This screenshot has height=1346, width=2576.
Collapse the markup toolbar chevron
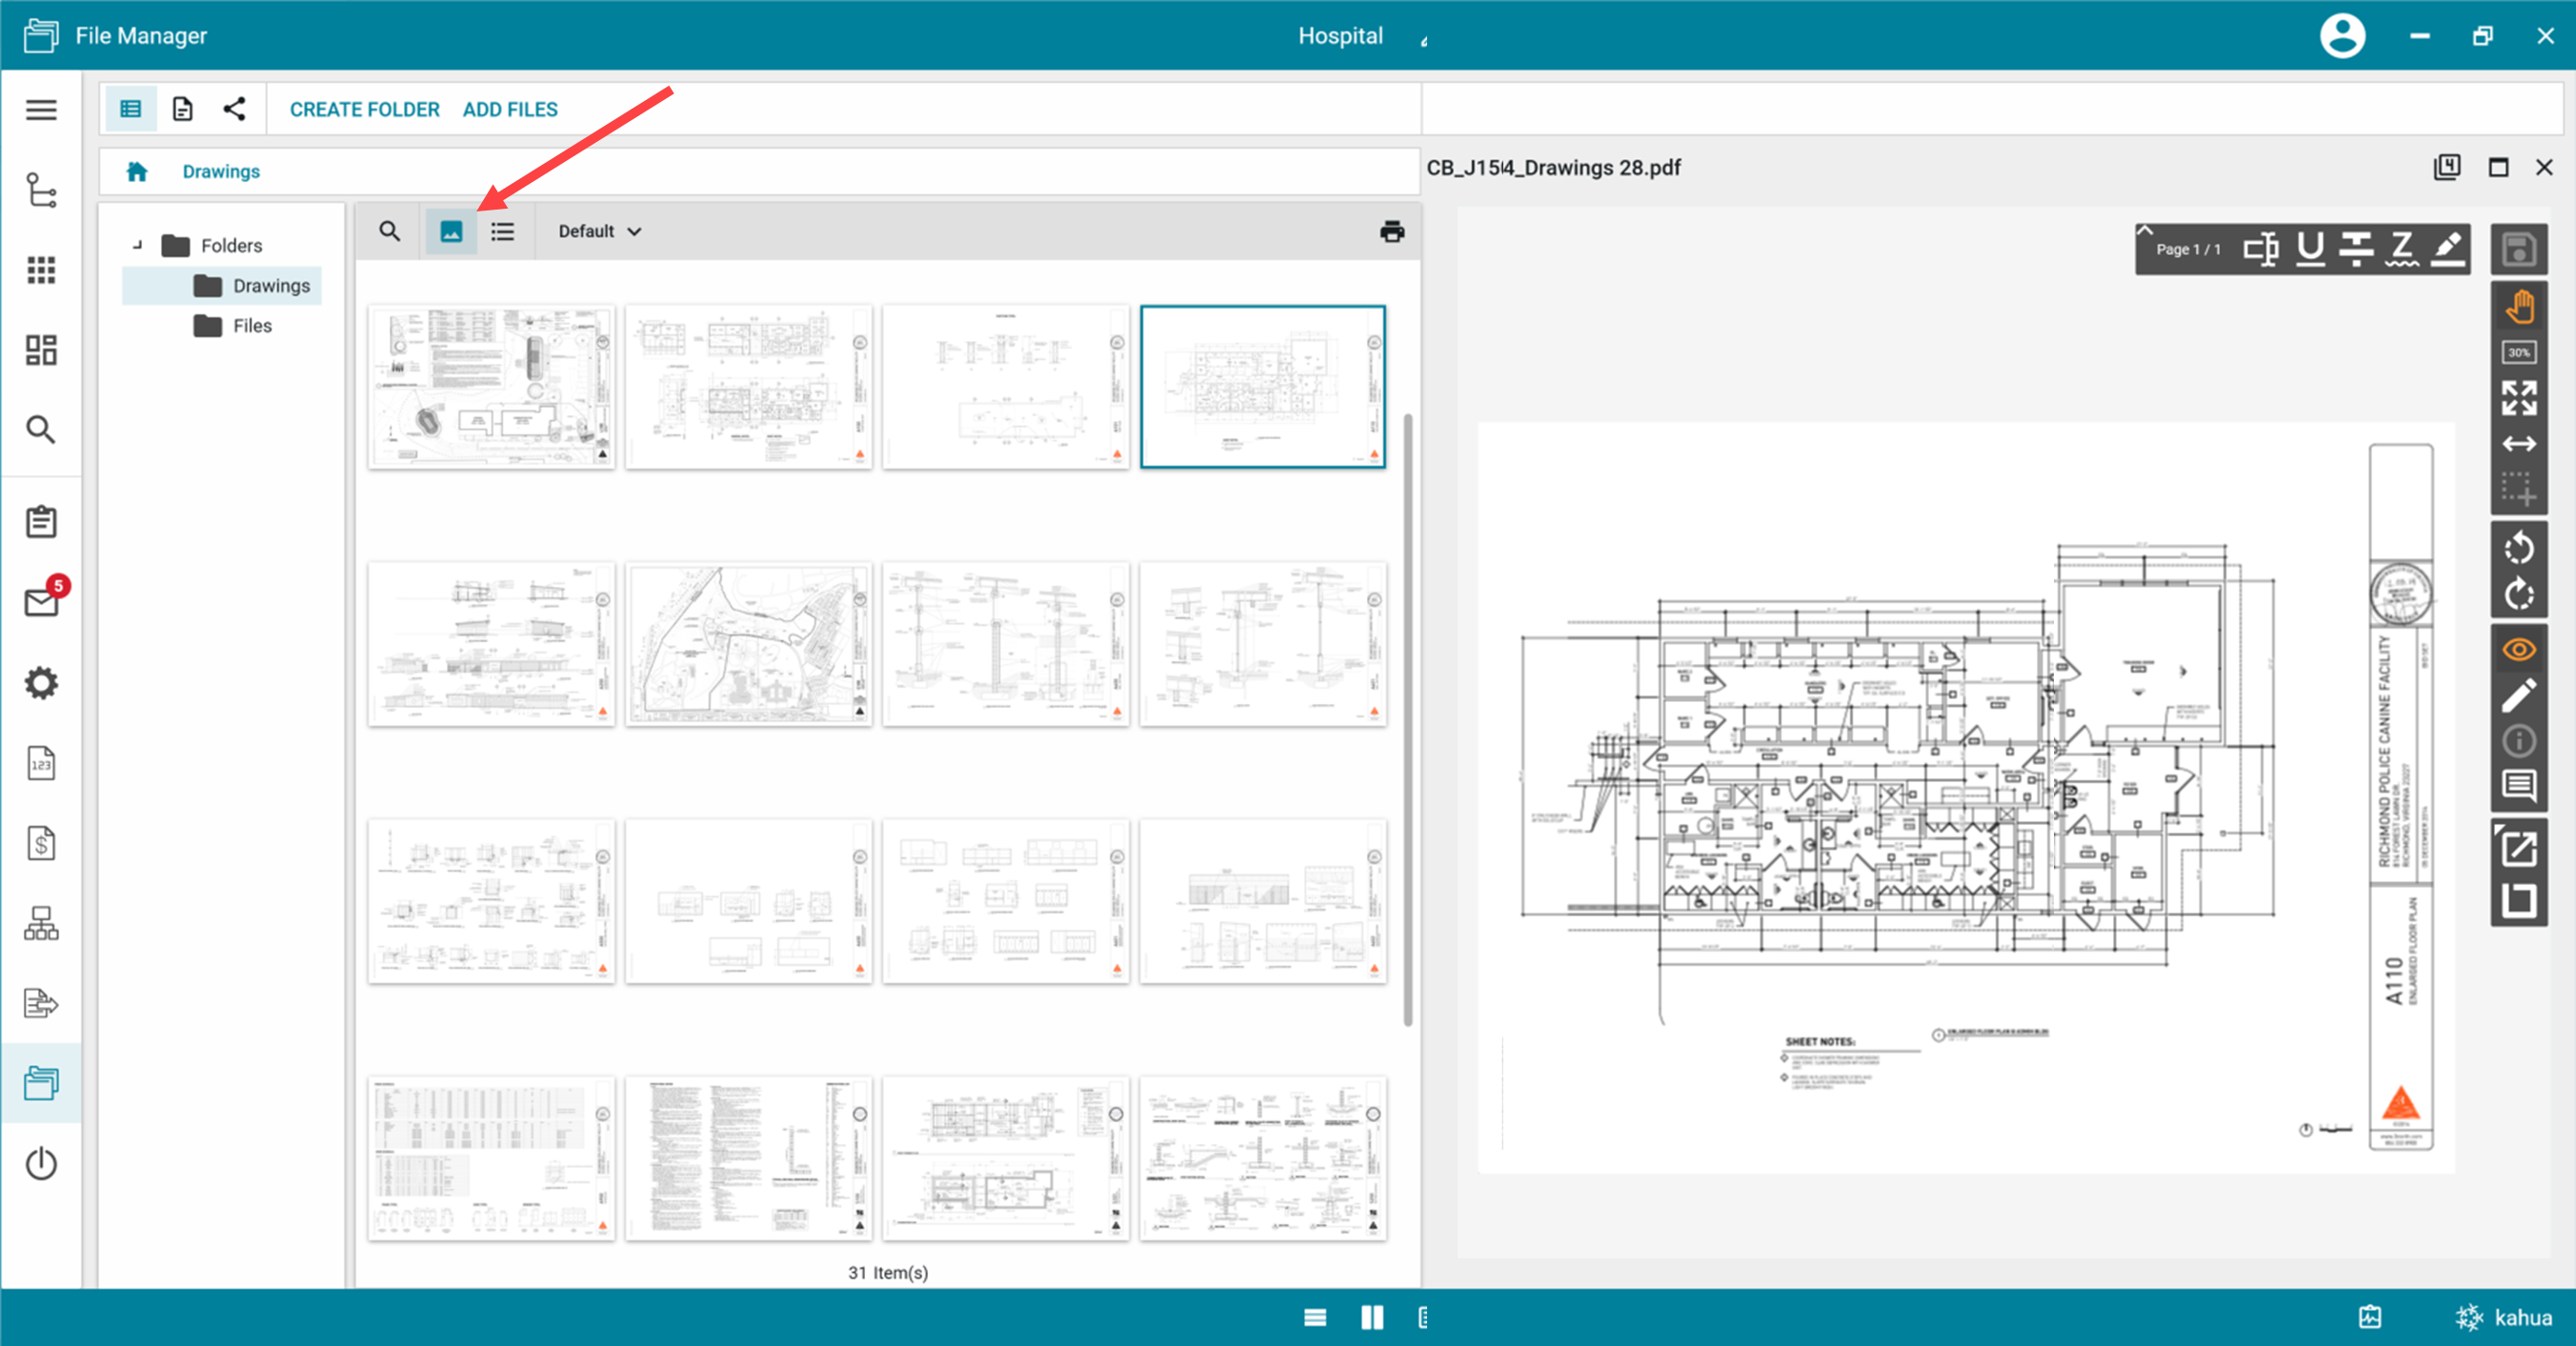[x=2144, y=231]
